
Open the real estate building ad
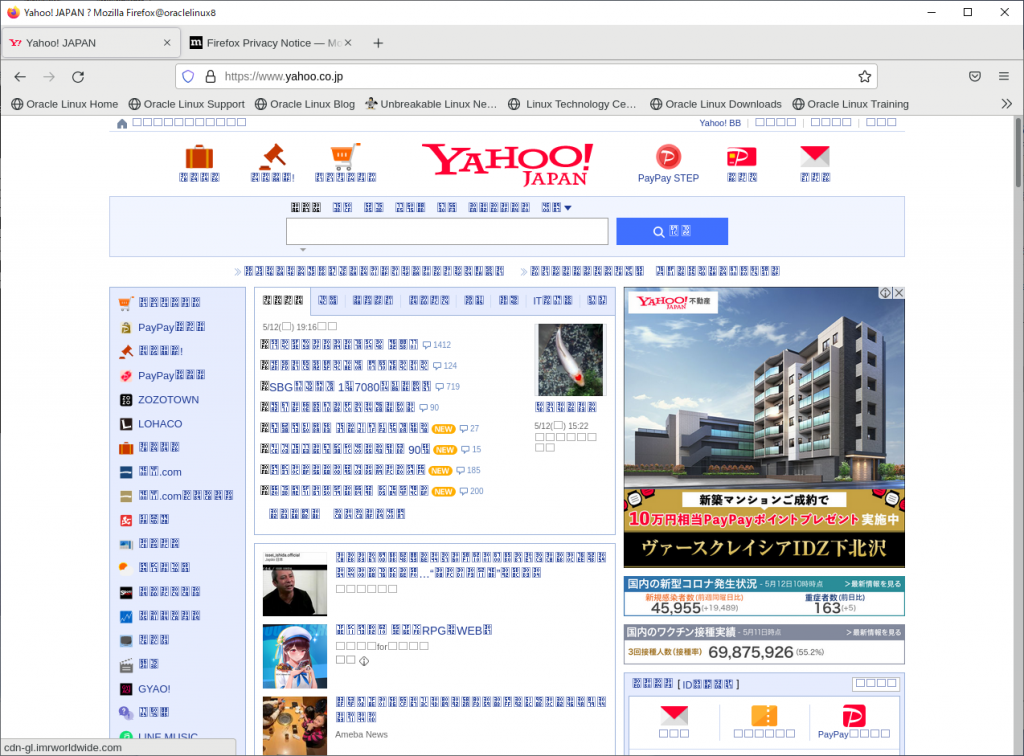pyautogui.click(x=764, y=428)
